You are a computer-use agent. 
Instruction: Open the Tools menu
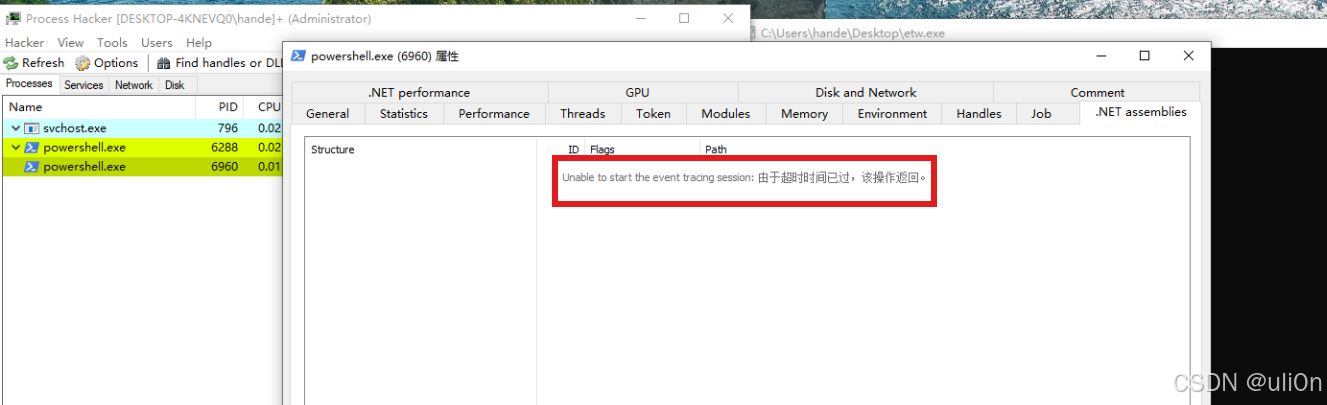pyautogui.click(x=112, y=43)
